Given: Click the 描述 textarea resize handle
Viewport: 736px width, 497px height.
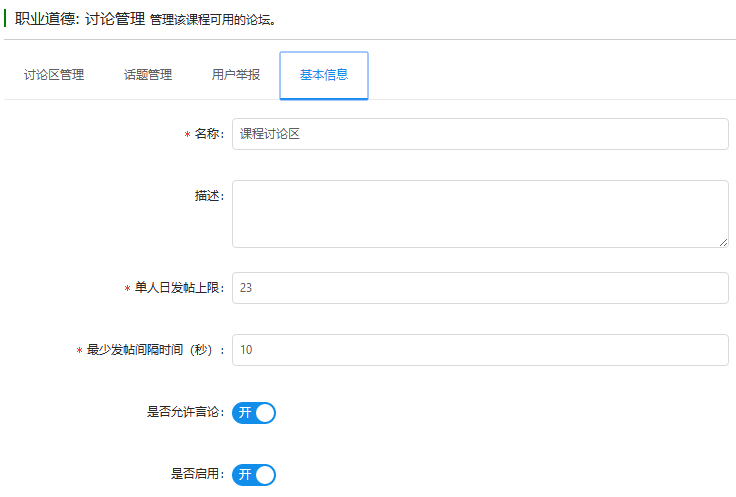Looking at the screenshot, I should (722, 241).
